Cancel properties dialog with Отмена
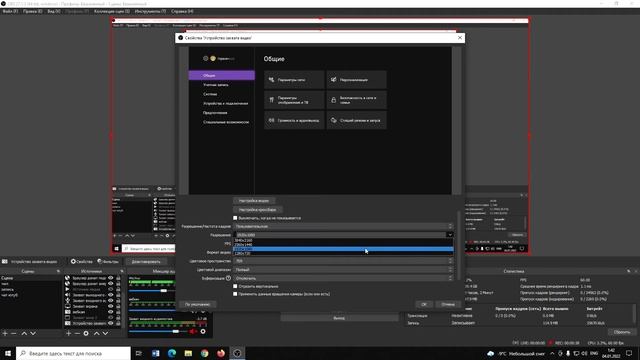This screenshot has width=640, height=360. (448, 304)
